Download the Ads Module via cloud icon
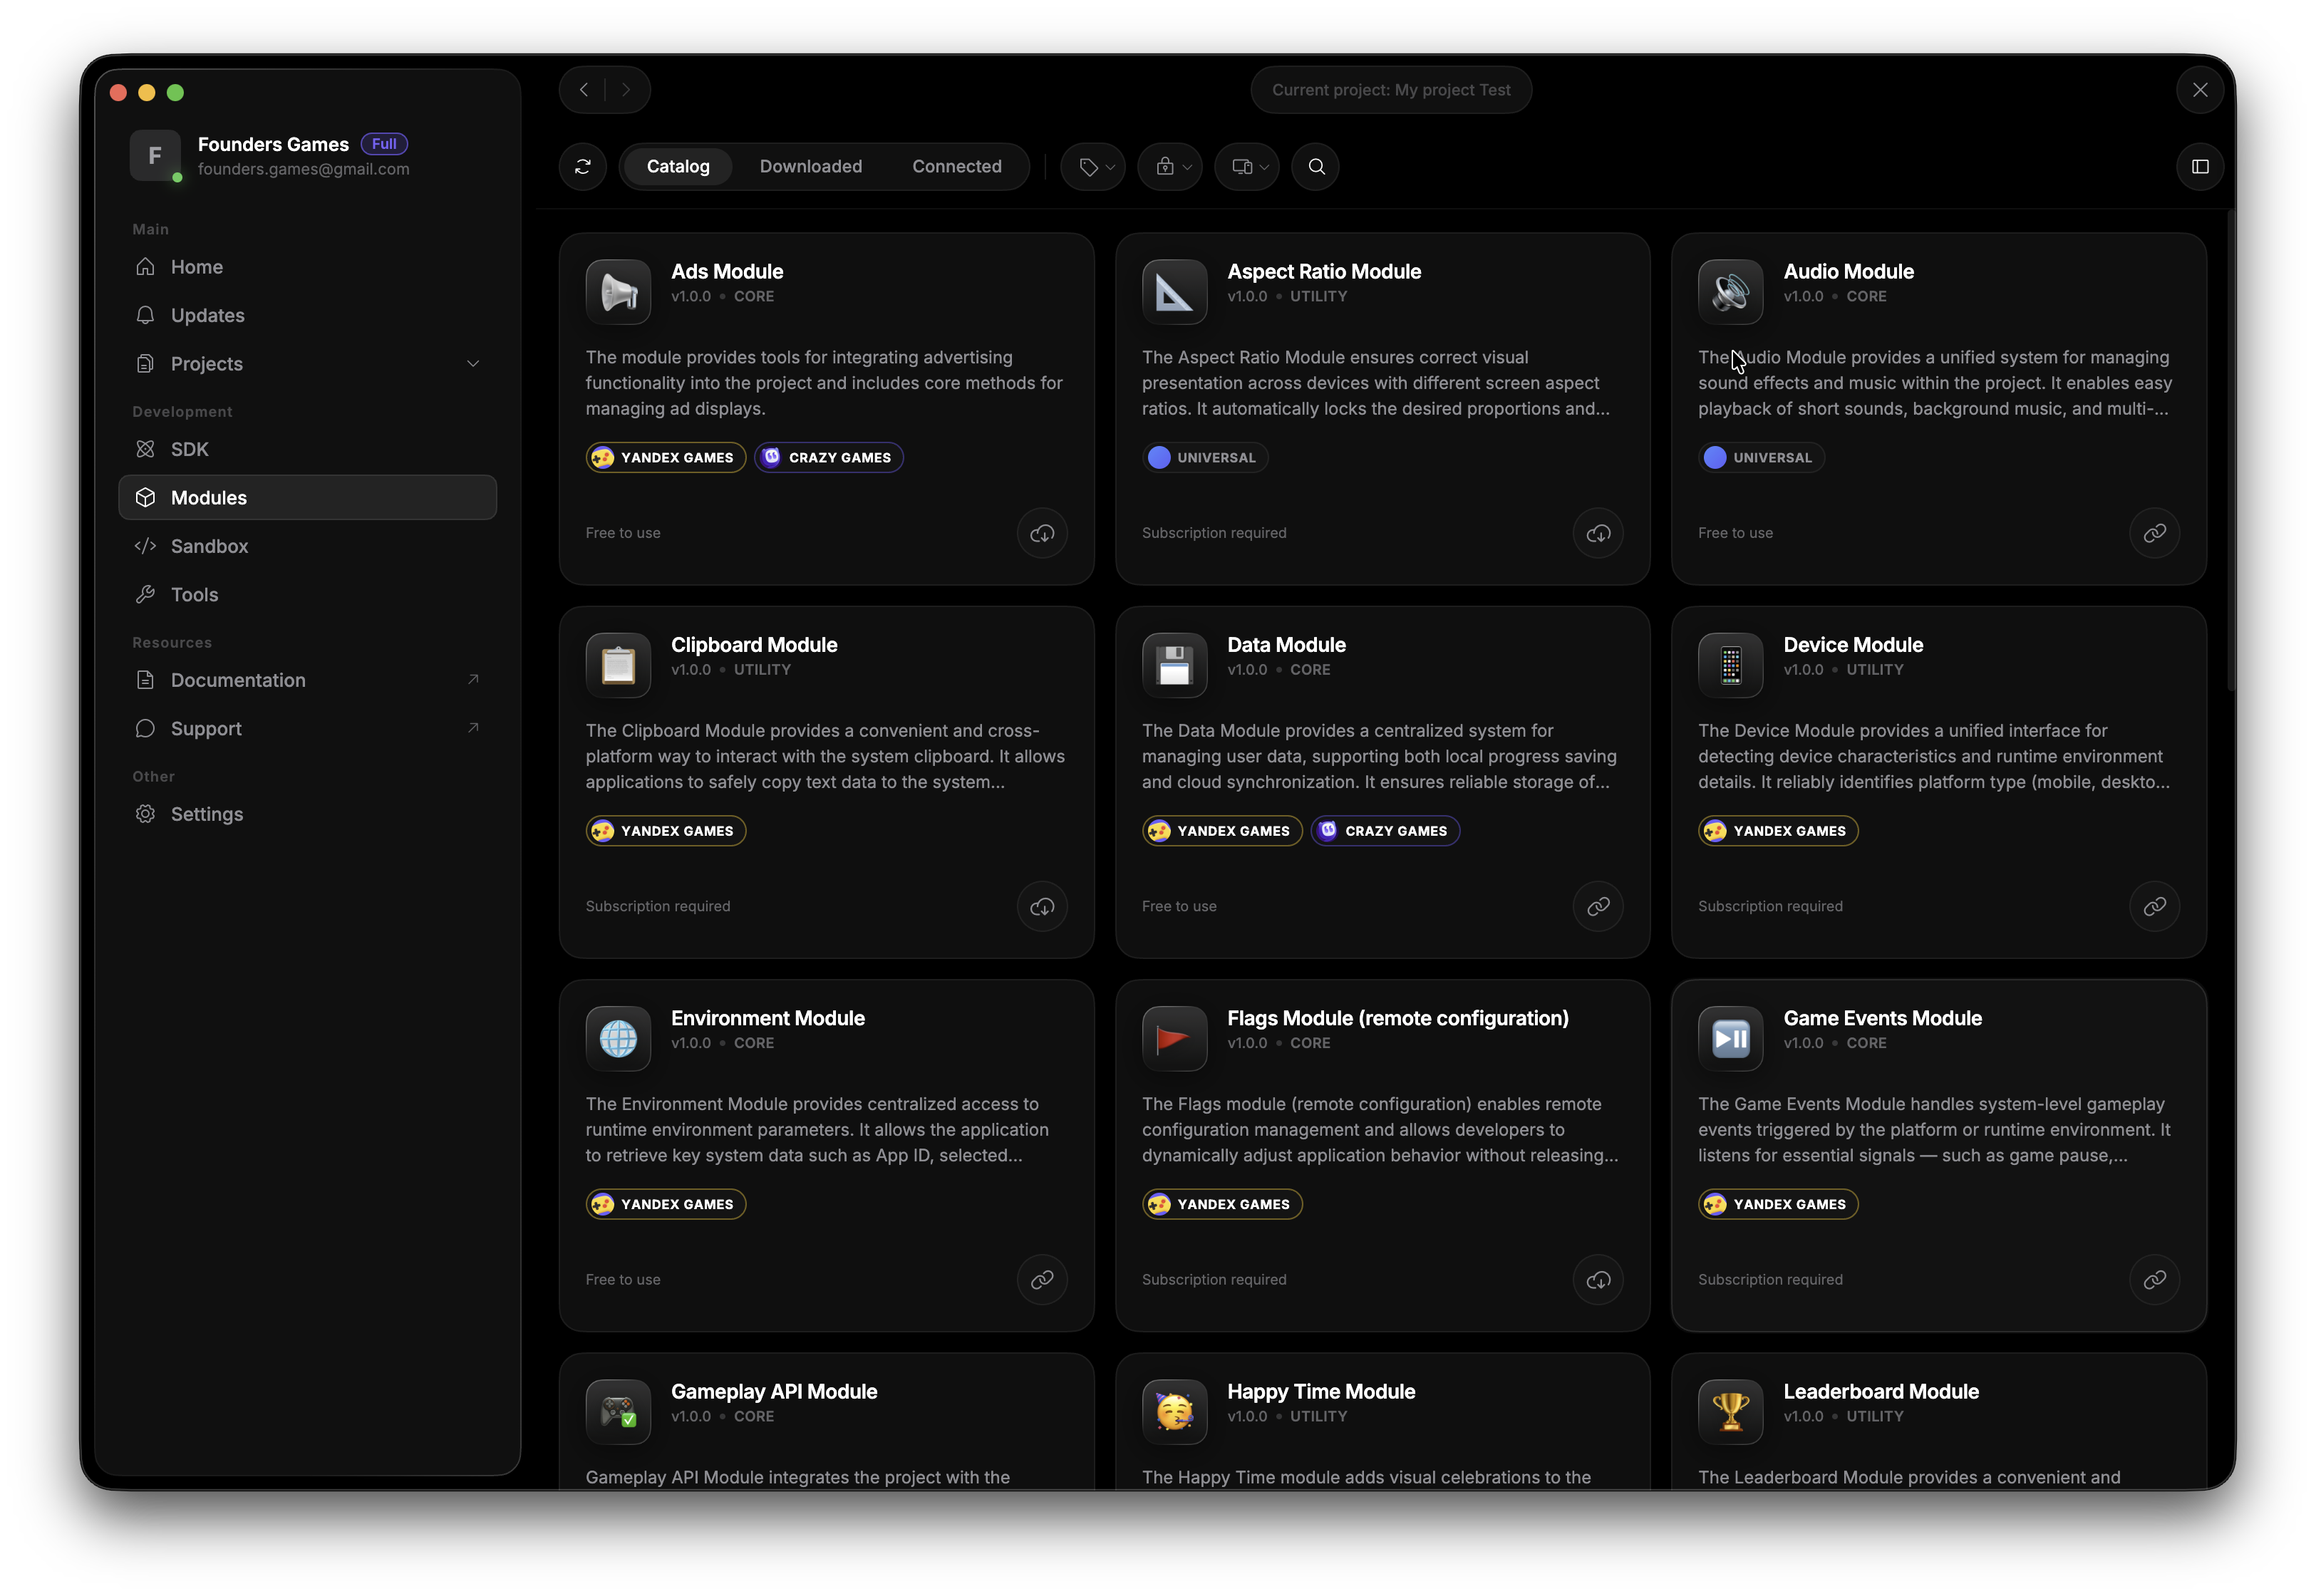 click(1042, 533)
